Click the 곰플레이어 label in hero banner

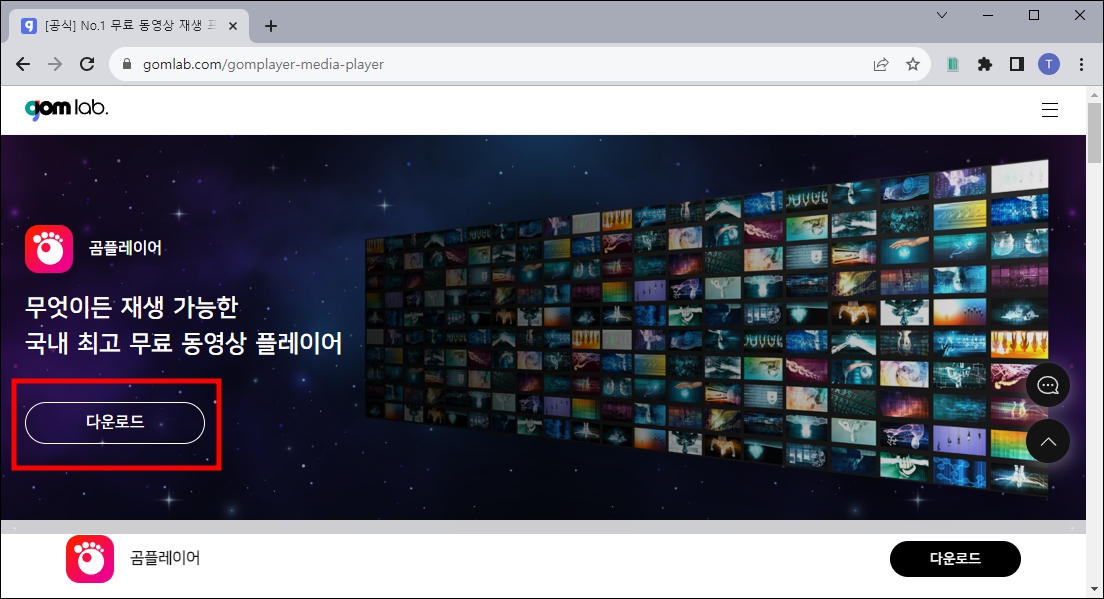125,248
